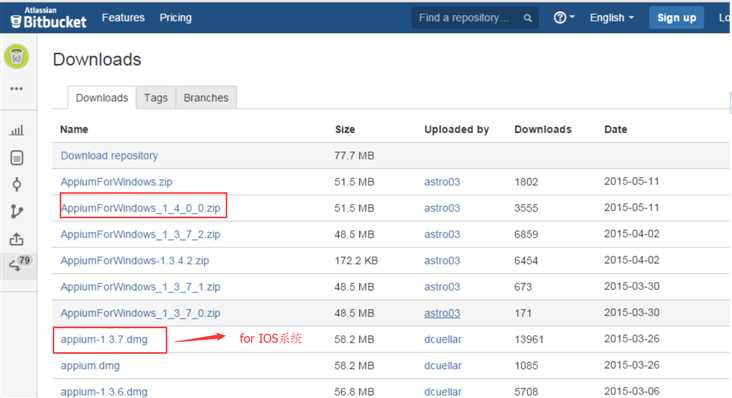Open the Commits sidebar icon
732x398 pixels.
16,184
